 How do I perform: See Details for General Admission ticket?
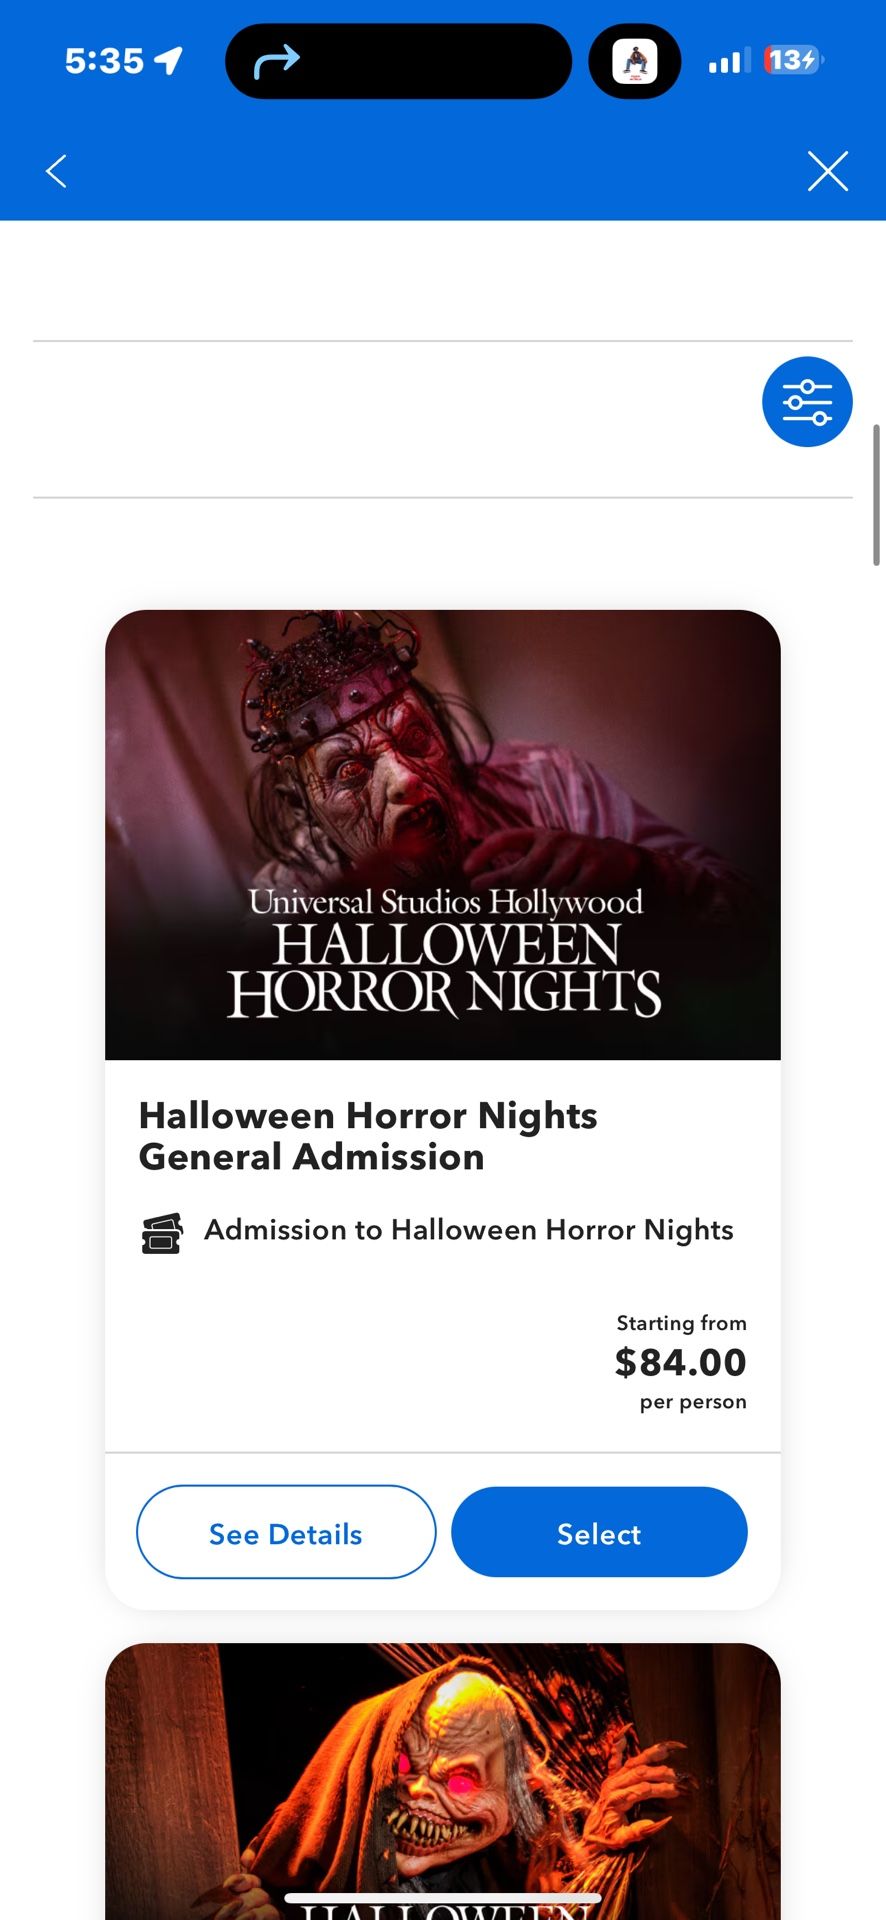pyautogui.click(x=285, y=1532)
